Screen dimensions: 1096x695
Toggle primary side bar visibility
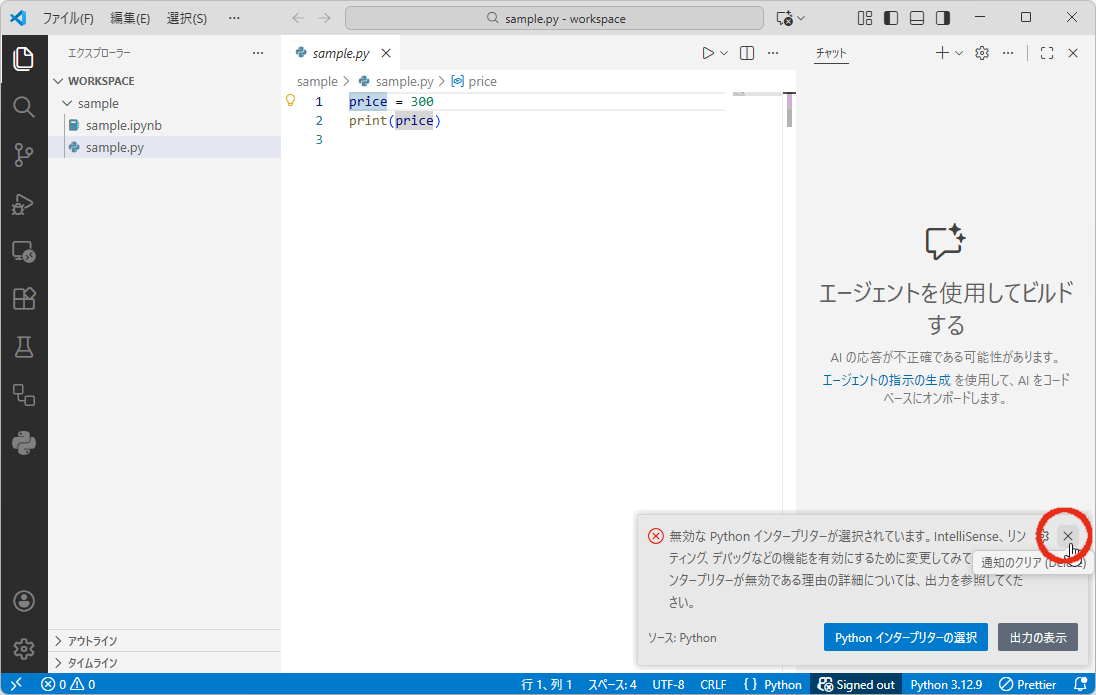pyautogui.click(x=891, y=18)
